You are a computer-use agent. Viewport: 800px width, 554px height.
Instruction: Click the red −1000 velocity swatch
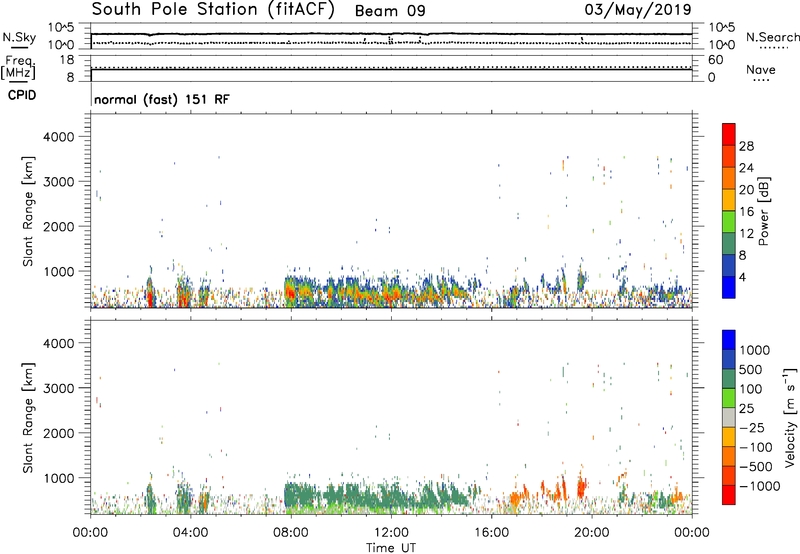[x=729, y=495]
